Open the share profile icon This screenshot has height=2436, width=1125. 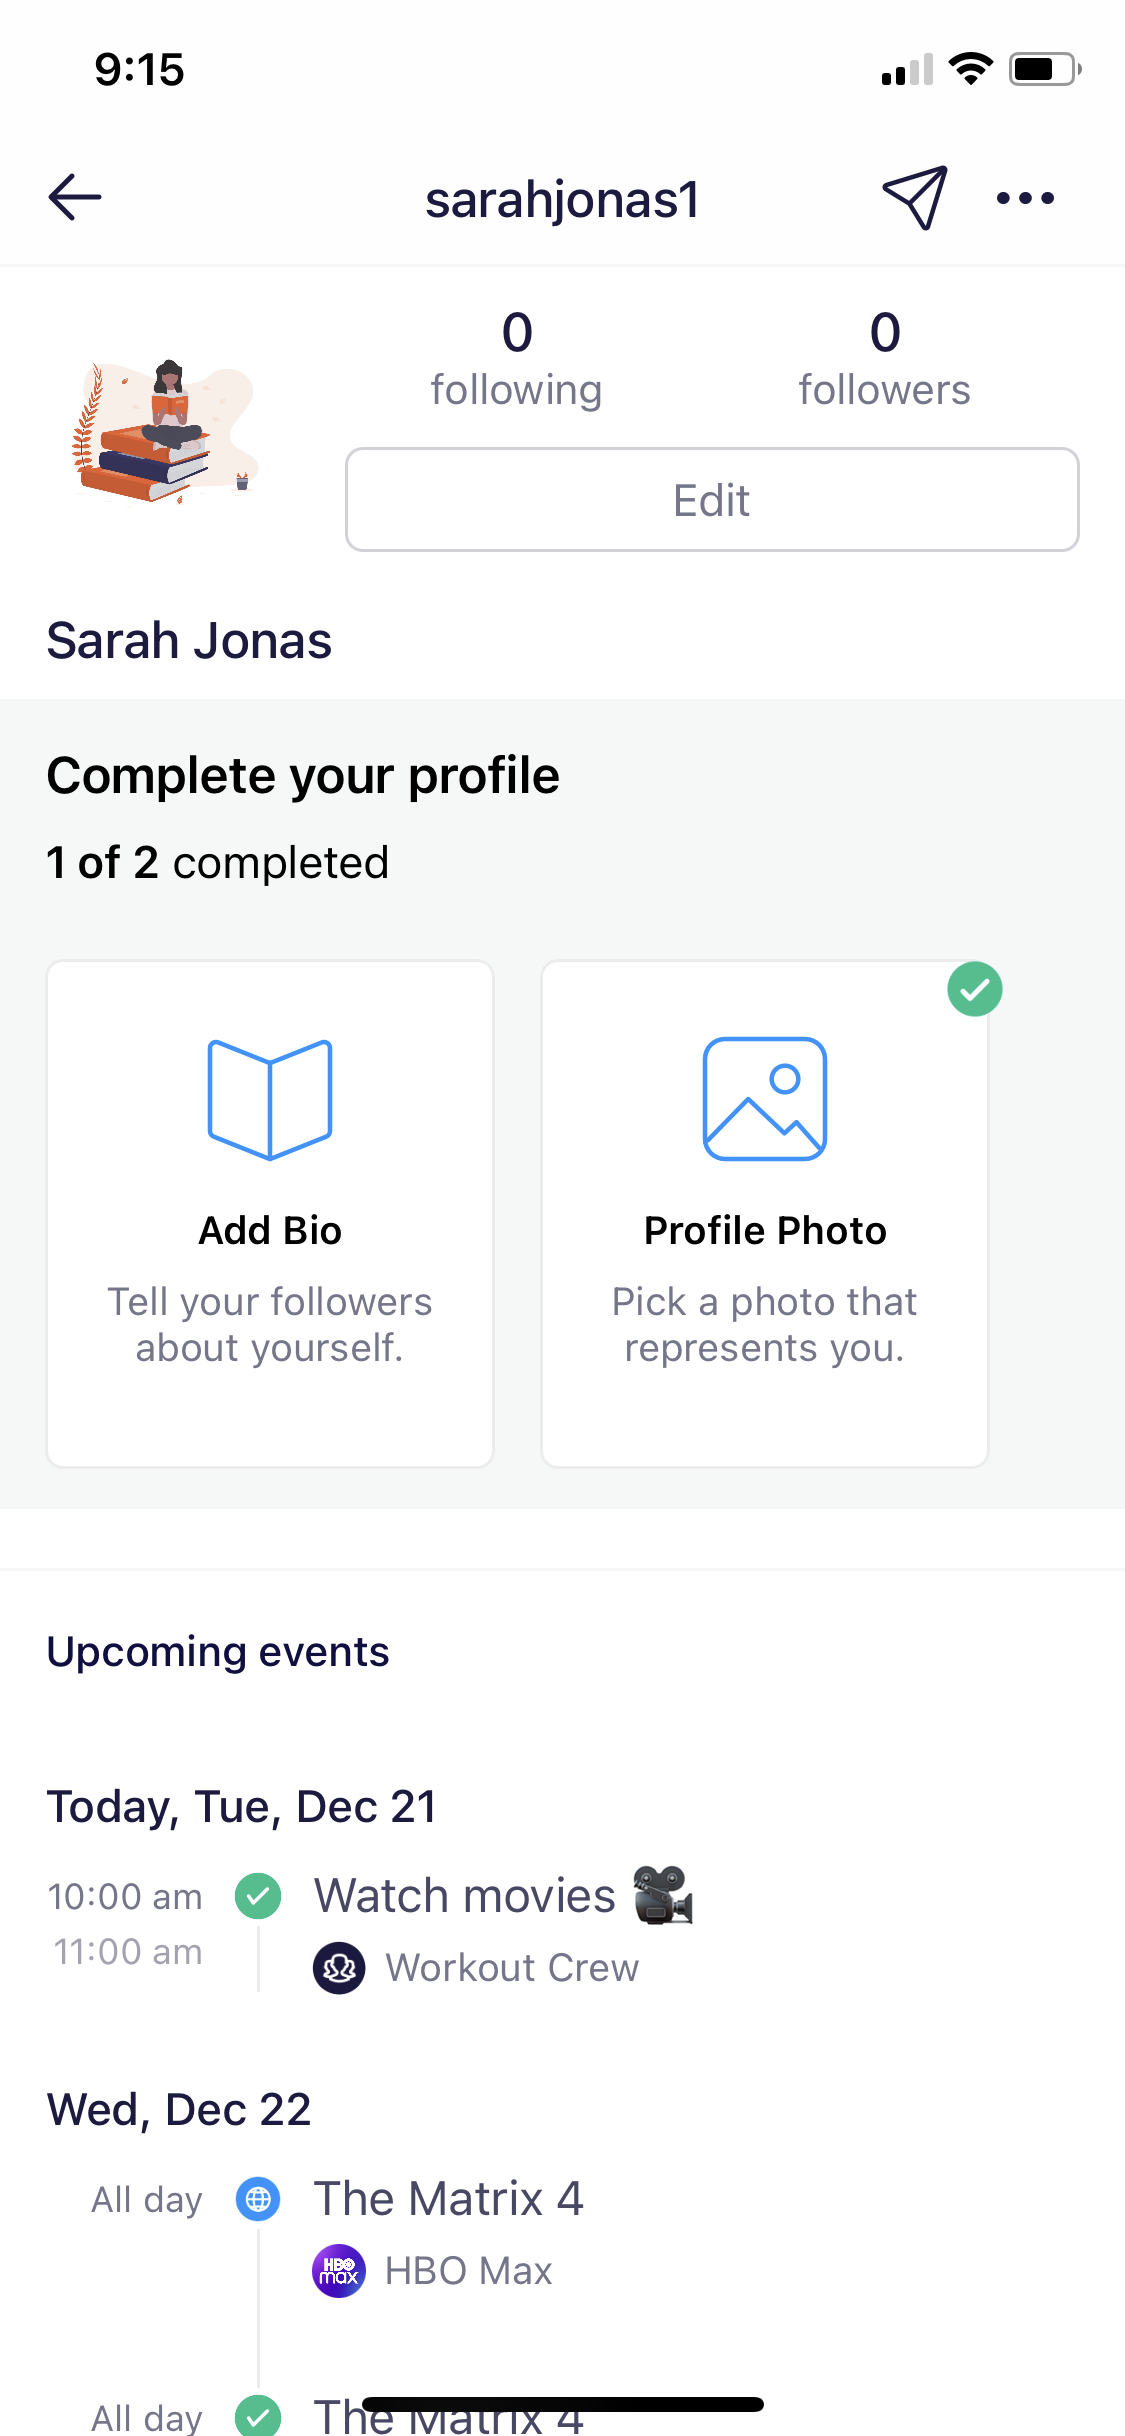click(913, 196)
